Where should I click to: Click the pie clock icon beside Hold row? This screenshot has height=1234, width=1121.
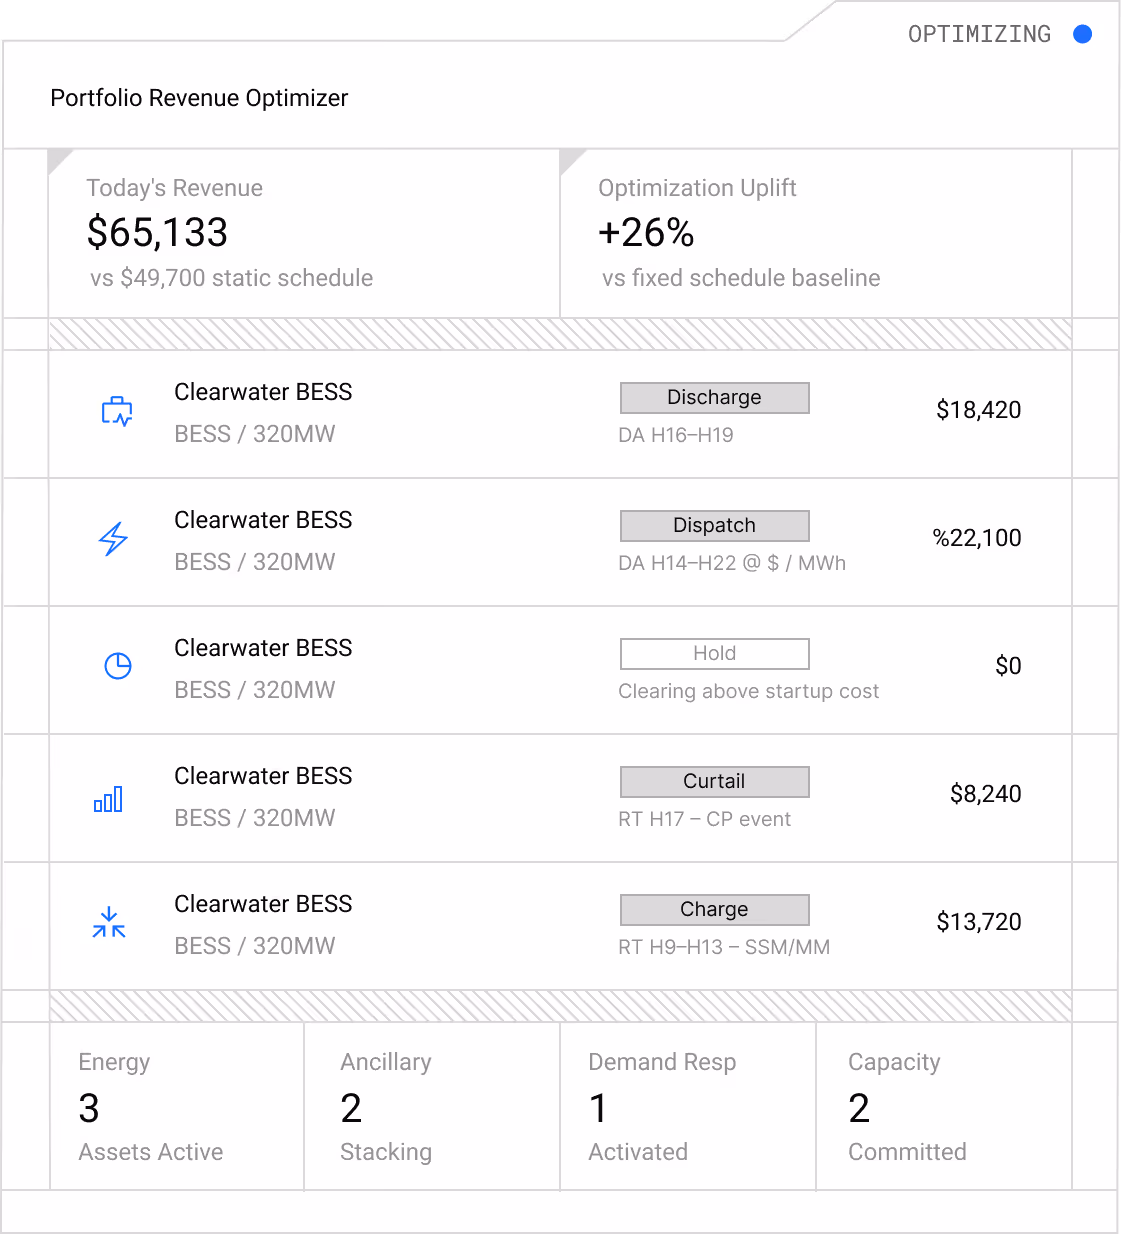pos(118,666)
